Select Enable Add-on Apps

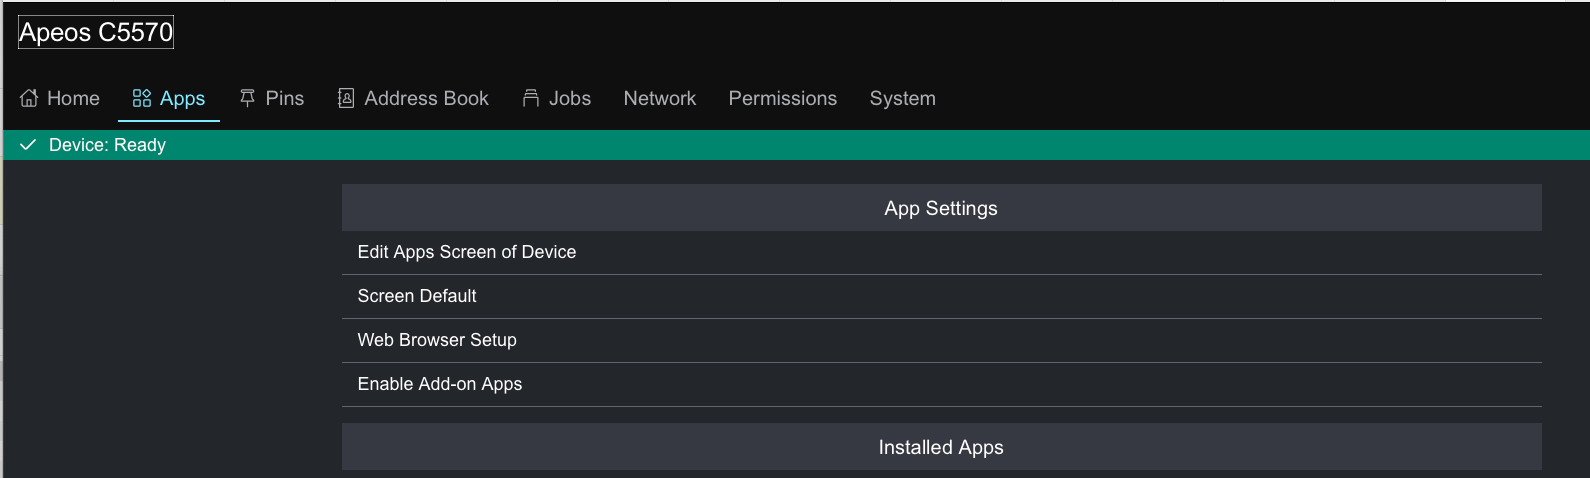click(x=440, y=384)
